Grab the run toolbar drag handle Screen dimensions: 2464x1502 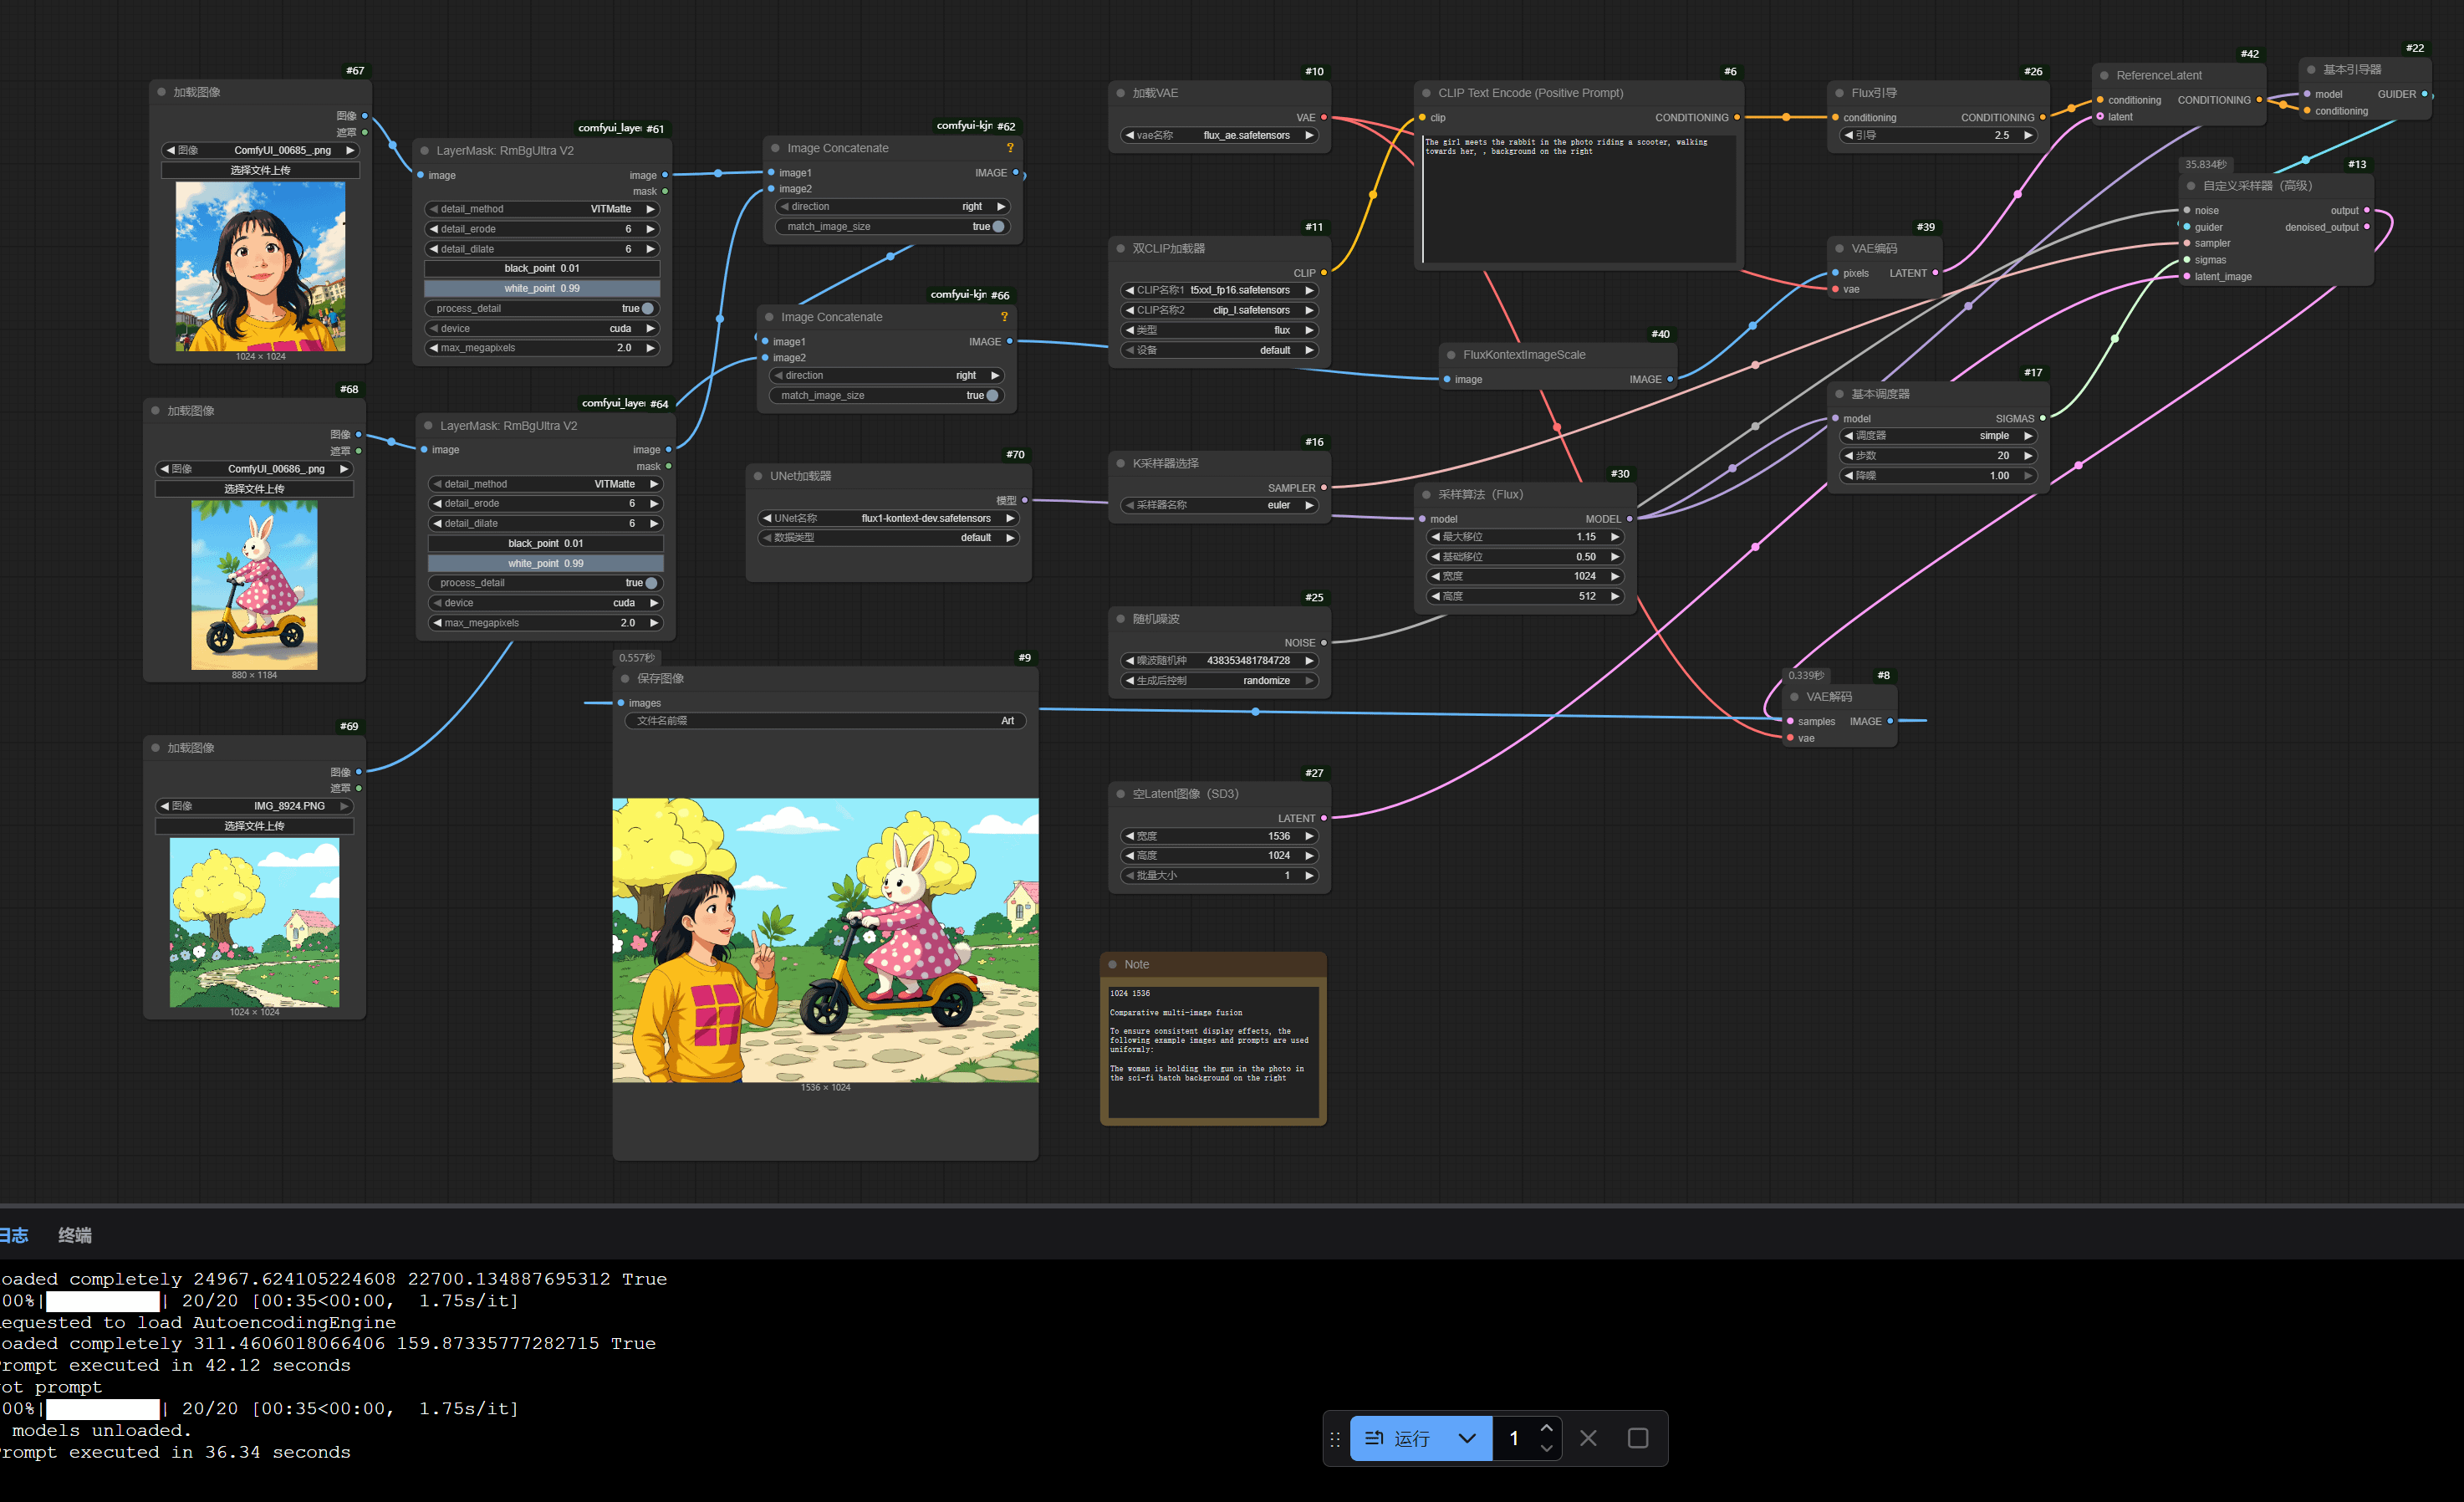pos(1335,1439)
